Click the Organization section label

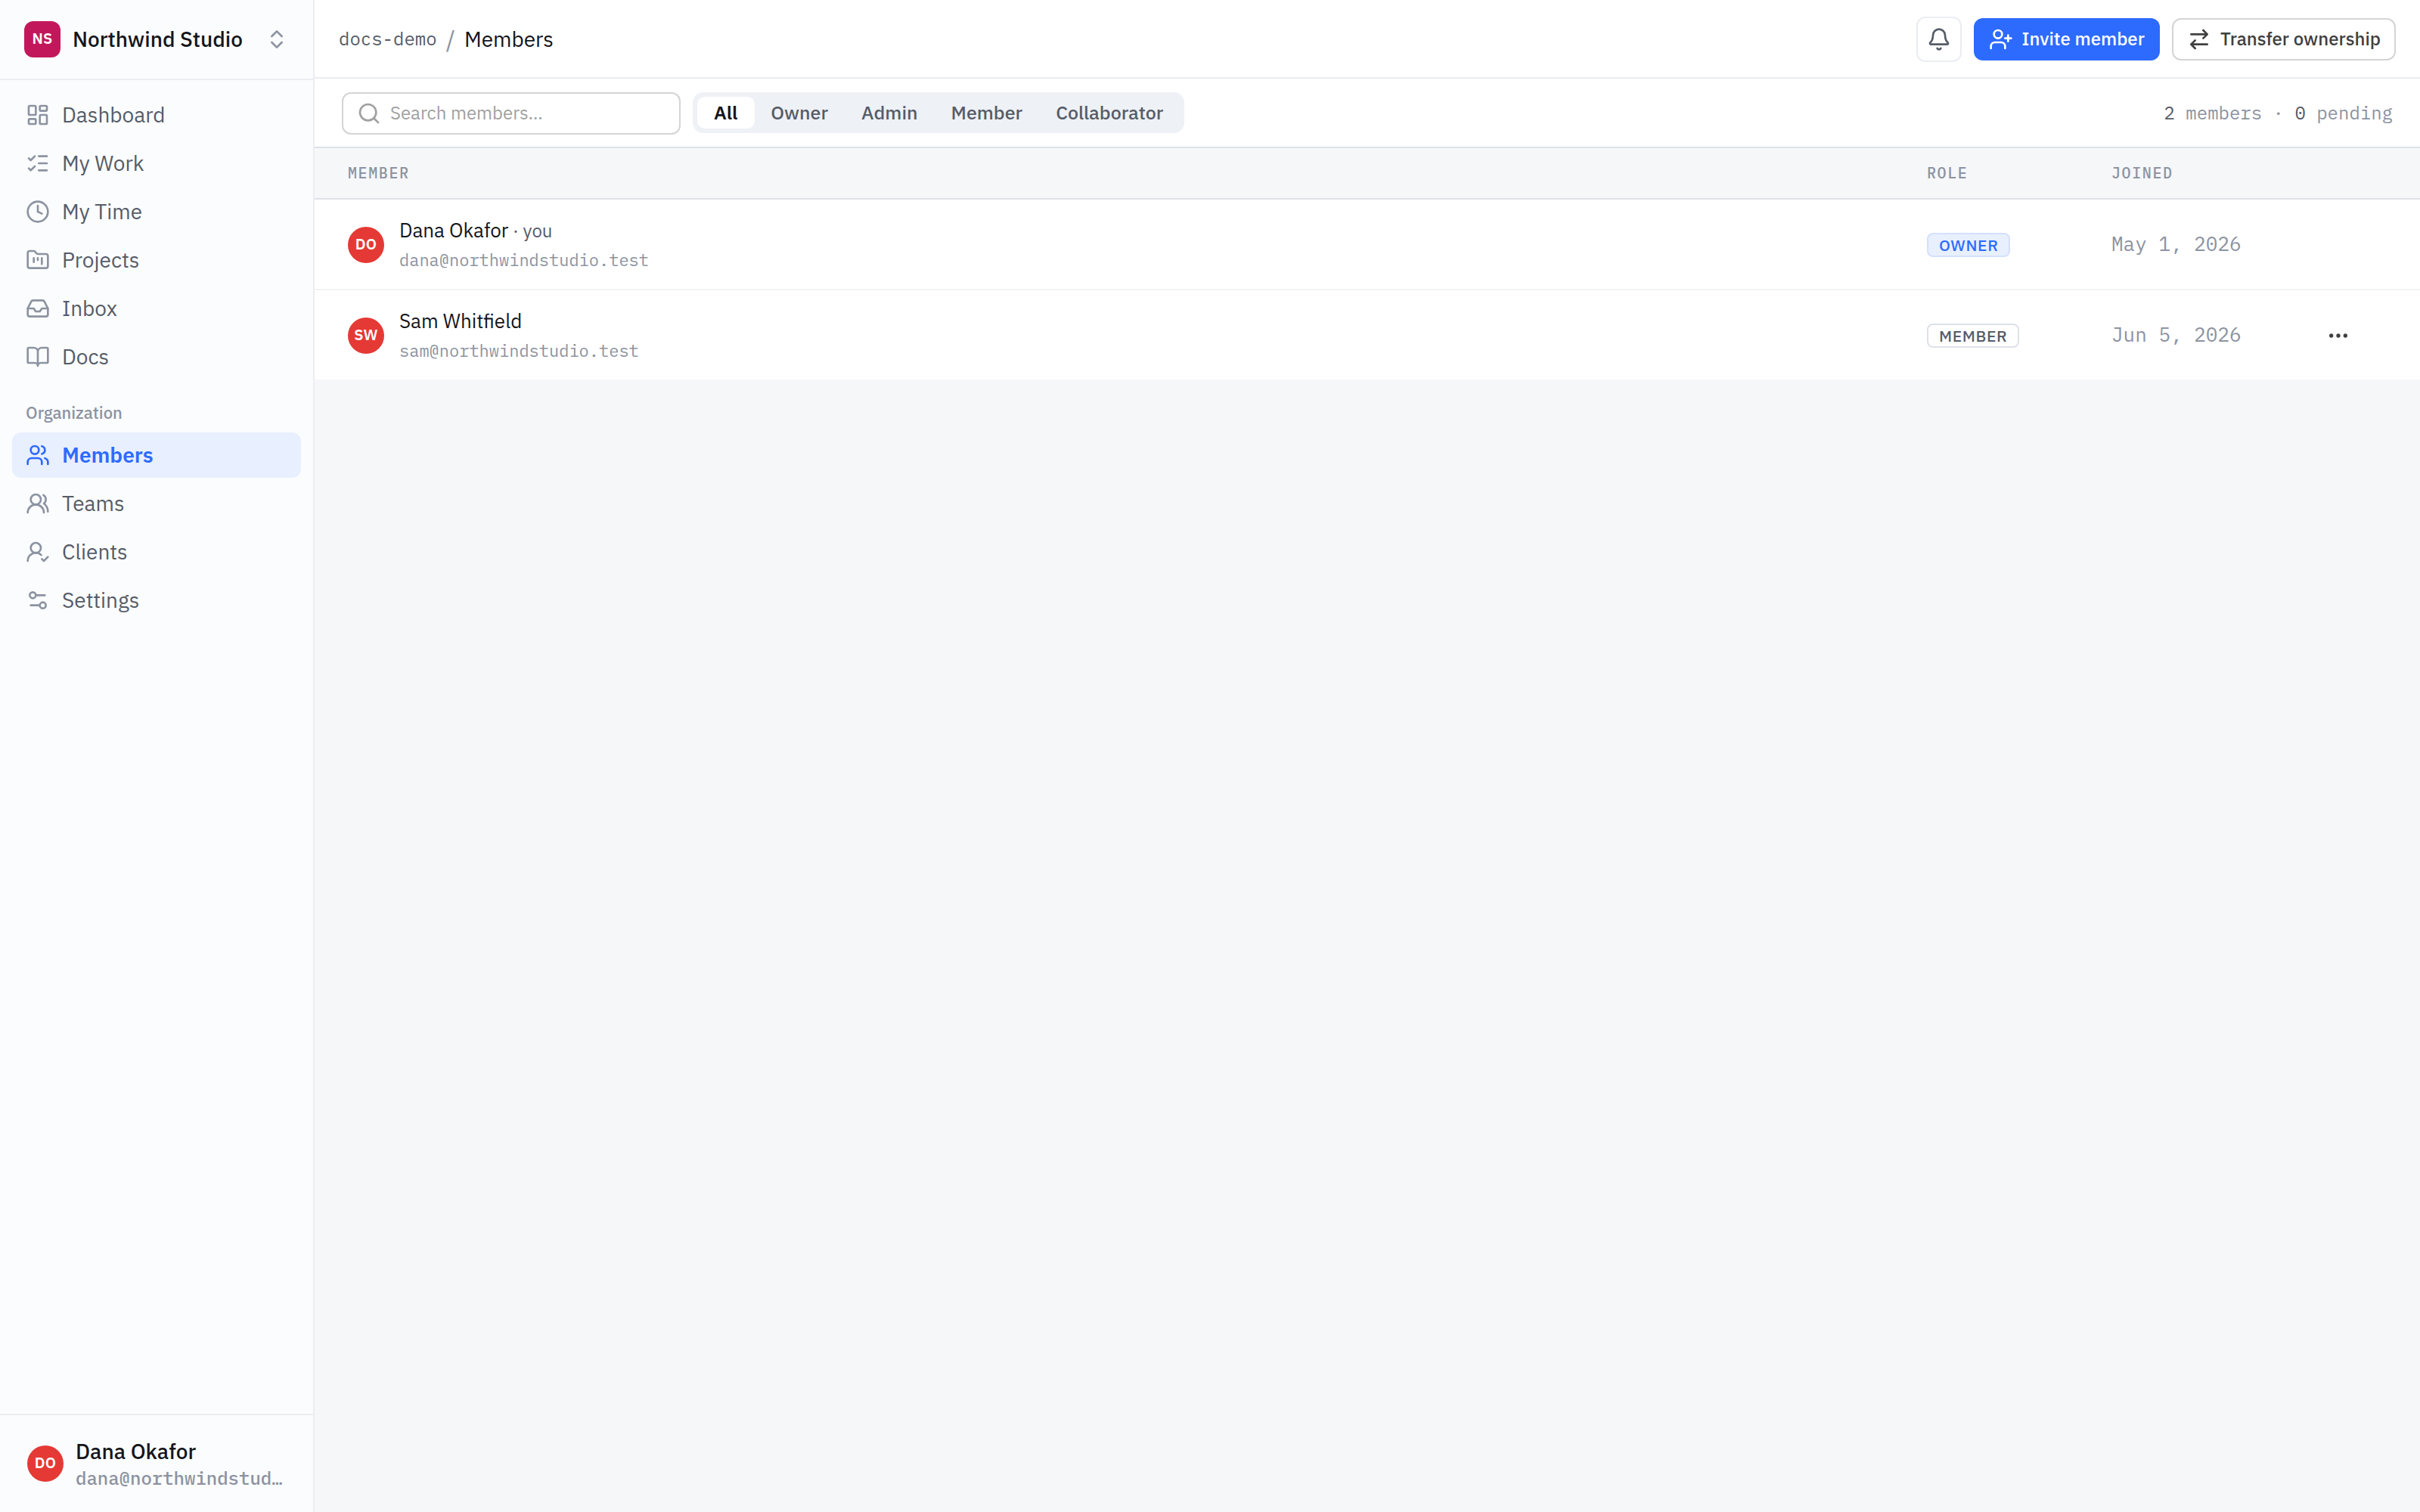tap(74, 413)
